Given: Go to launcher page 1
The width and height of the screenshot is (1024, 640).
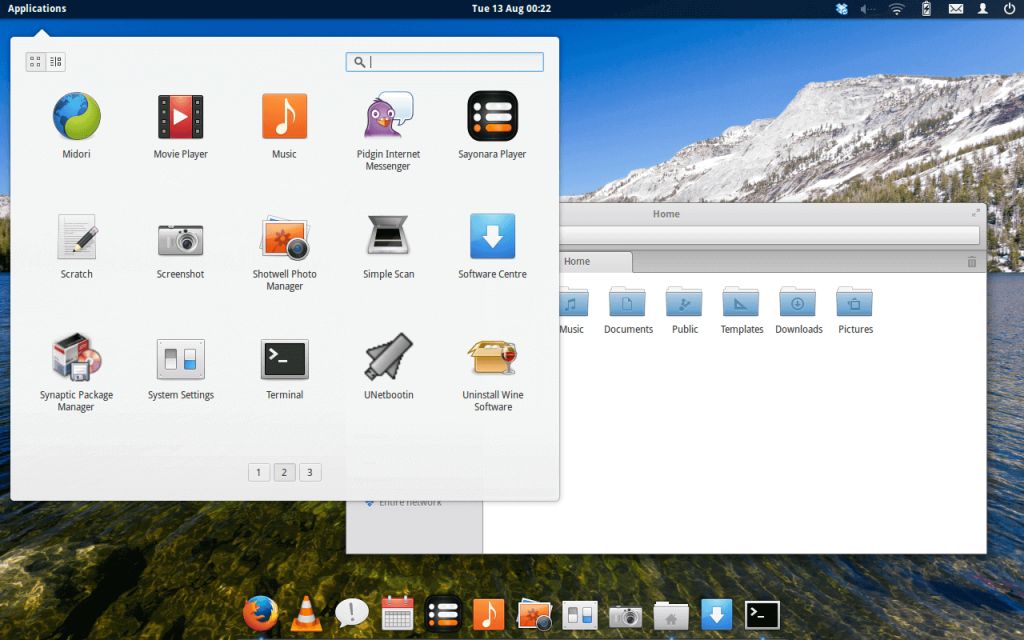Looking at the screenshot, I should (259, 472).
